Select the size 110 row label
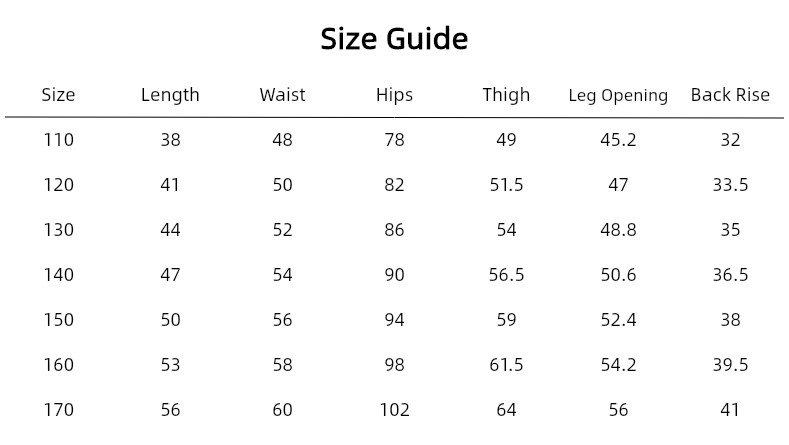The height and width of the screenshot is (445, 789). click(x=59, y=140)
